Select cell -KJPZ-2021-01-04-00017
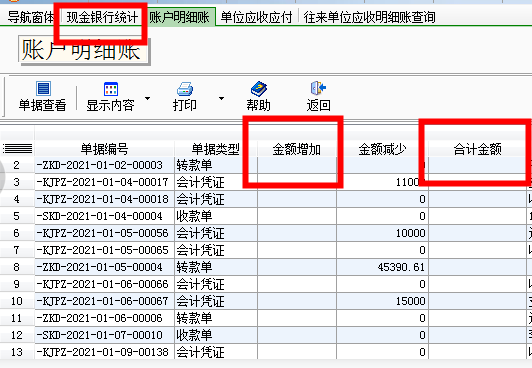This screenshot has width=532, height=368. pos(104,182)
